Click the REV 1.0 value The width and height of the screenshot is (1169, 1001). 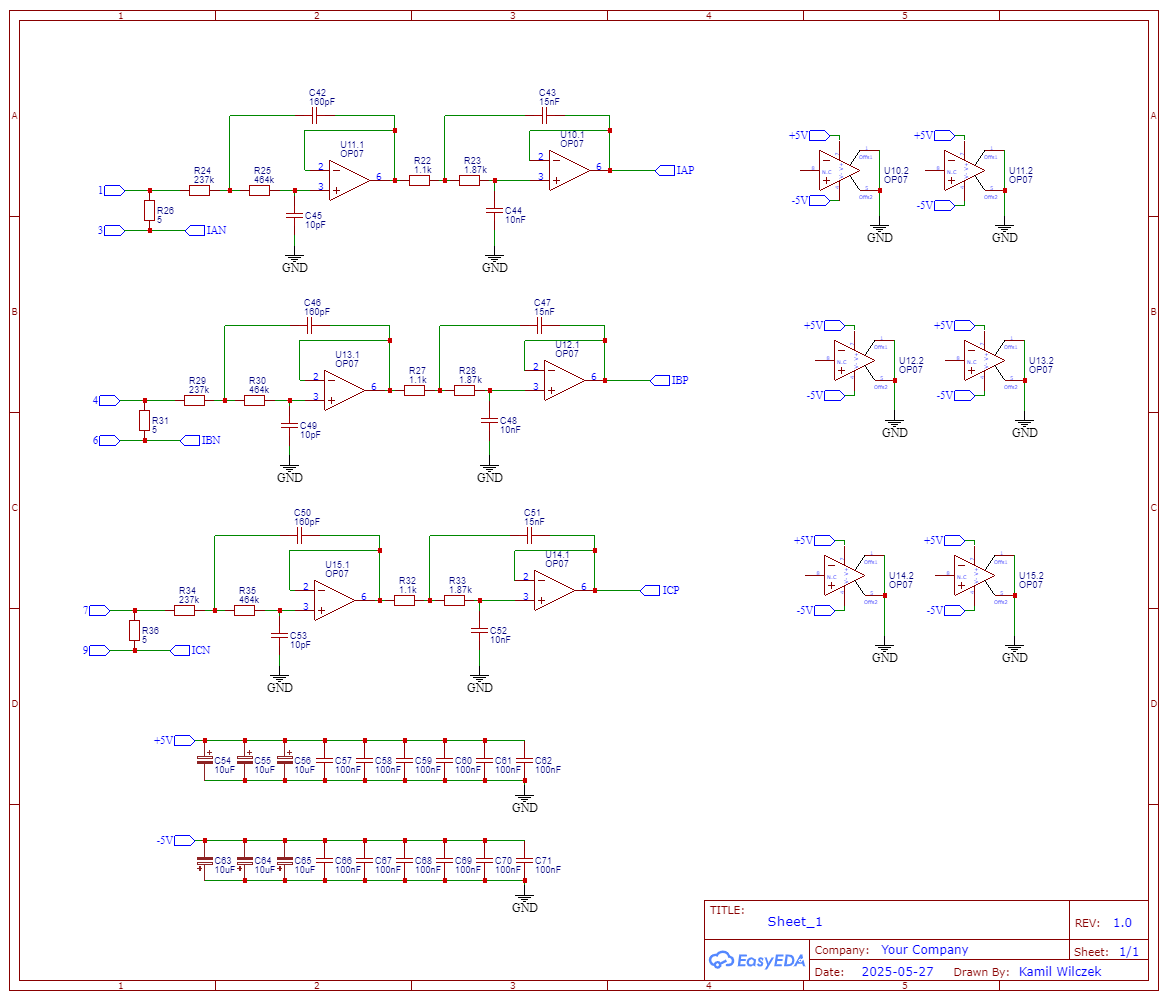[1122, 923]
